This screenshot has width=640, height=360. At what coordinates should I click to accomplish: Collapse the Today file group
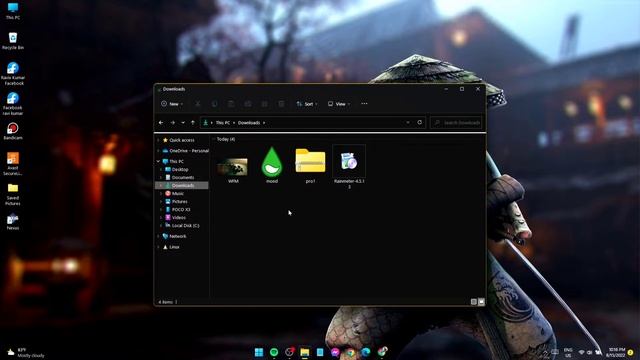click(x=214, y=139)
